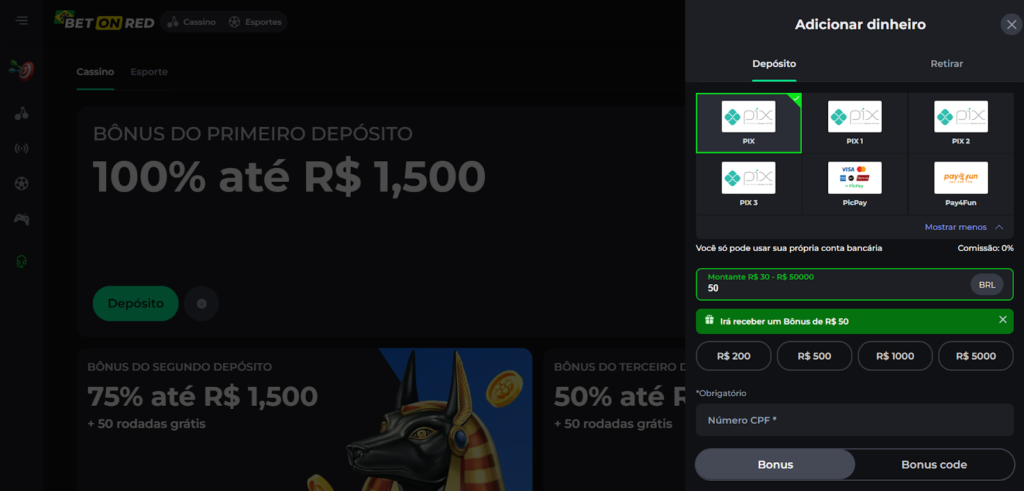Click the gamepad icon in sidebar
Image resolution: width=1024 pixels, height=491 pixels.
click(22, 219)
